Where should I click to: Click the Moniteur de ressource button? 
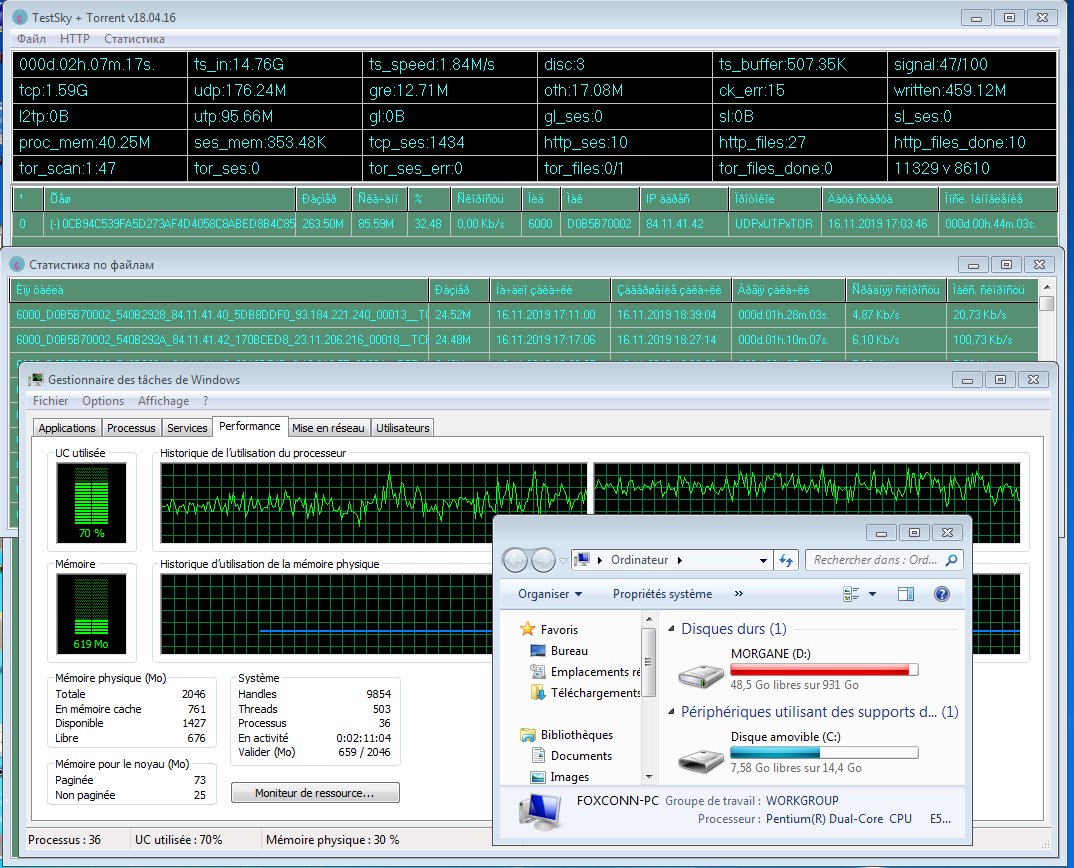tap(315, 793)
